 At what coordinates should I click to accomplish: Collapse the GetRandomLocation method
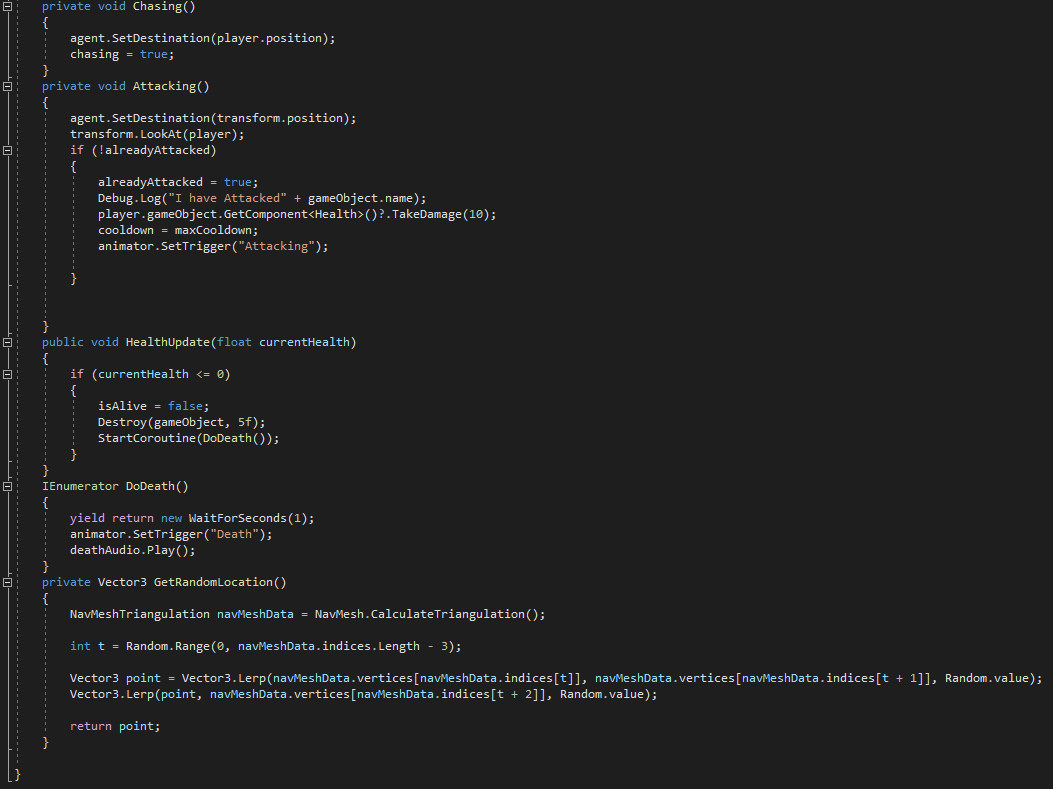(x=8, y=582)
